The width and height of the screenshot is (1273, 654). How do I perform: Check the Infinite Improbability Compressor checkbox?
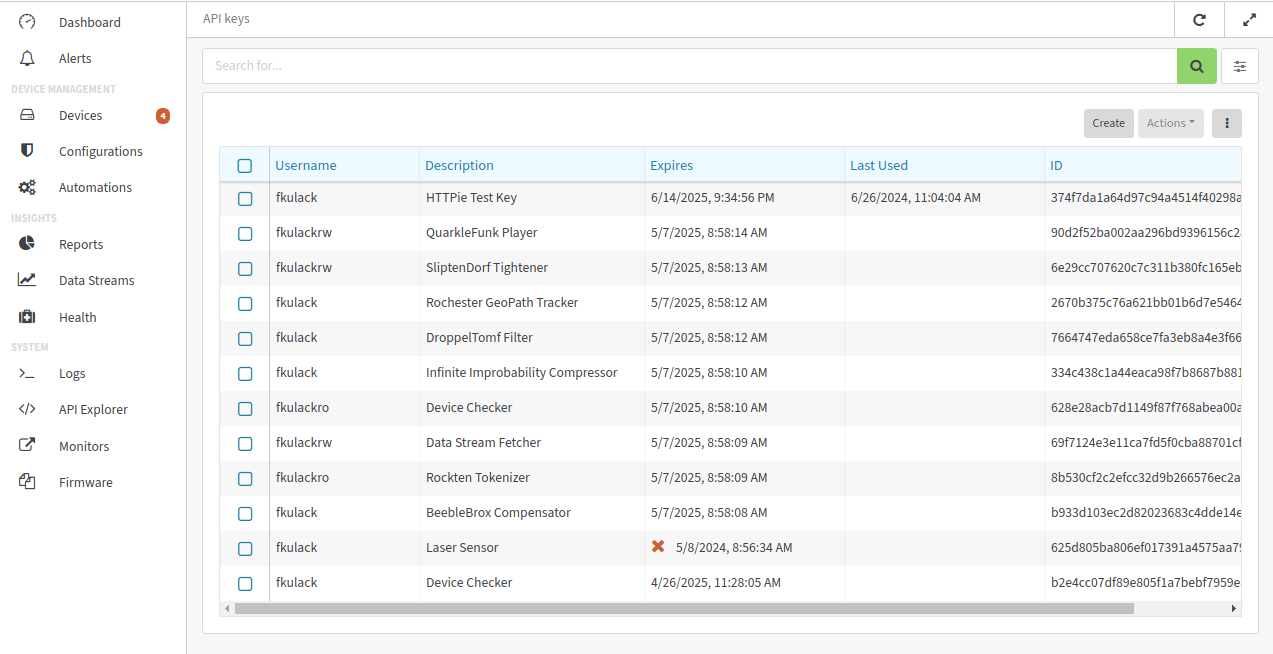(x=245, y=373)
